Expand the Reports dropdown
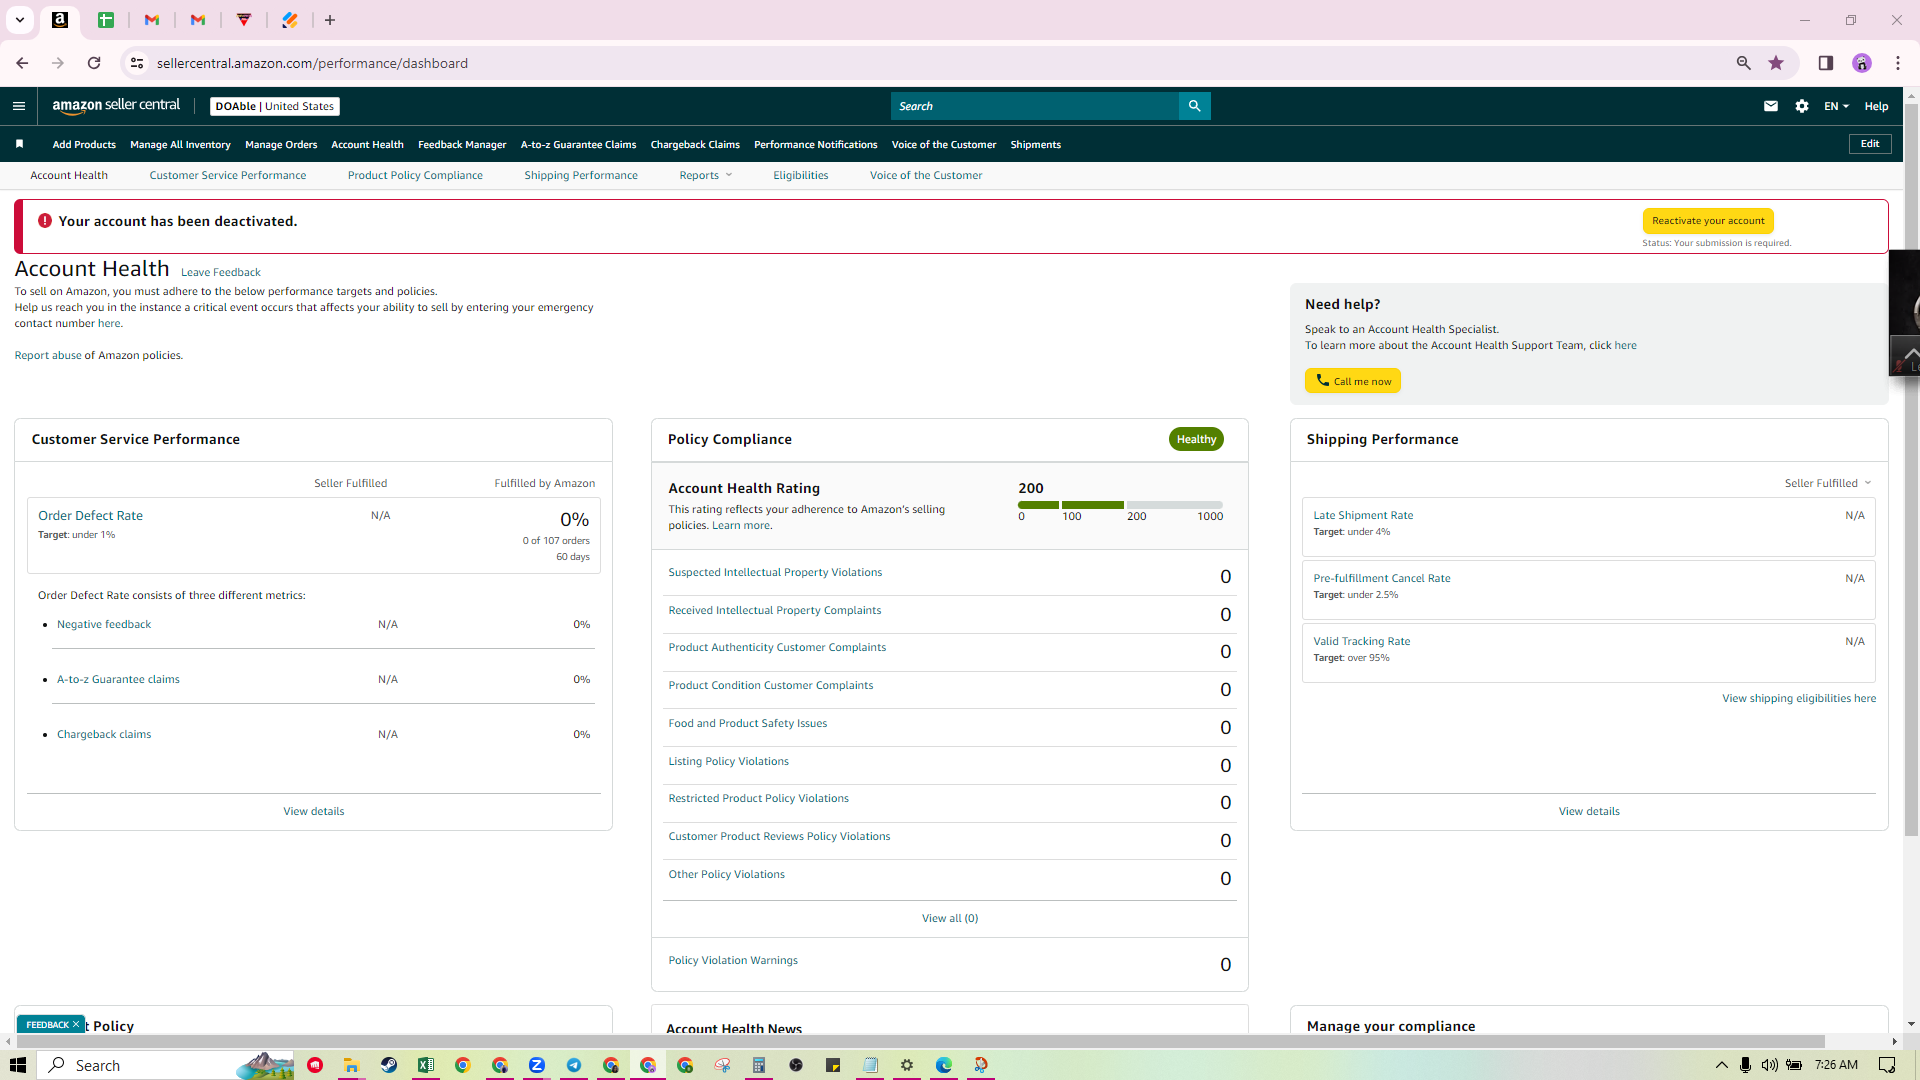1920x1080 pixels. point(706,175)
